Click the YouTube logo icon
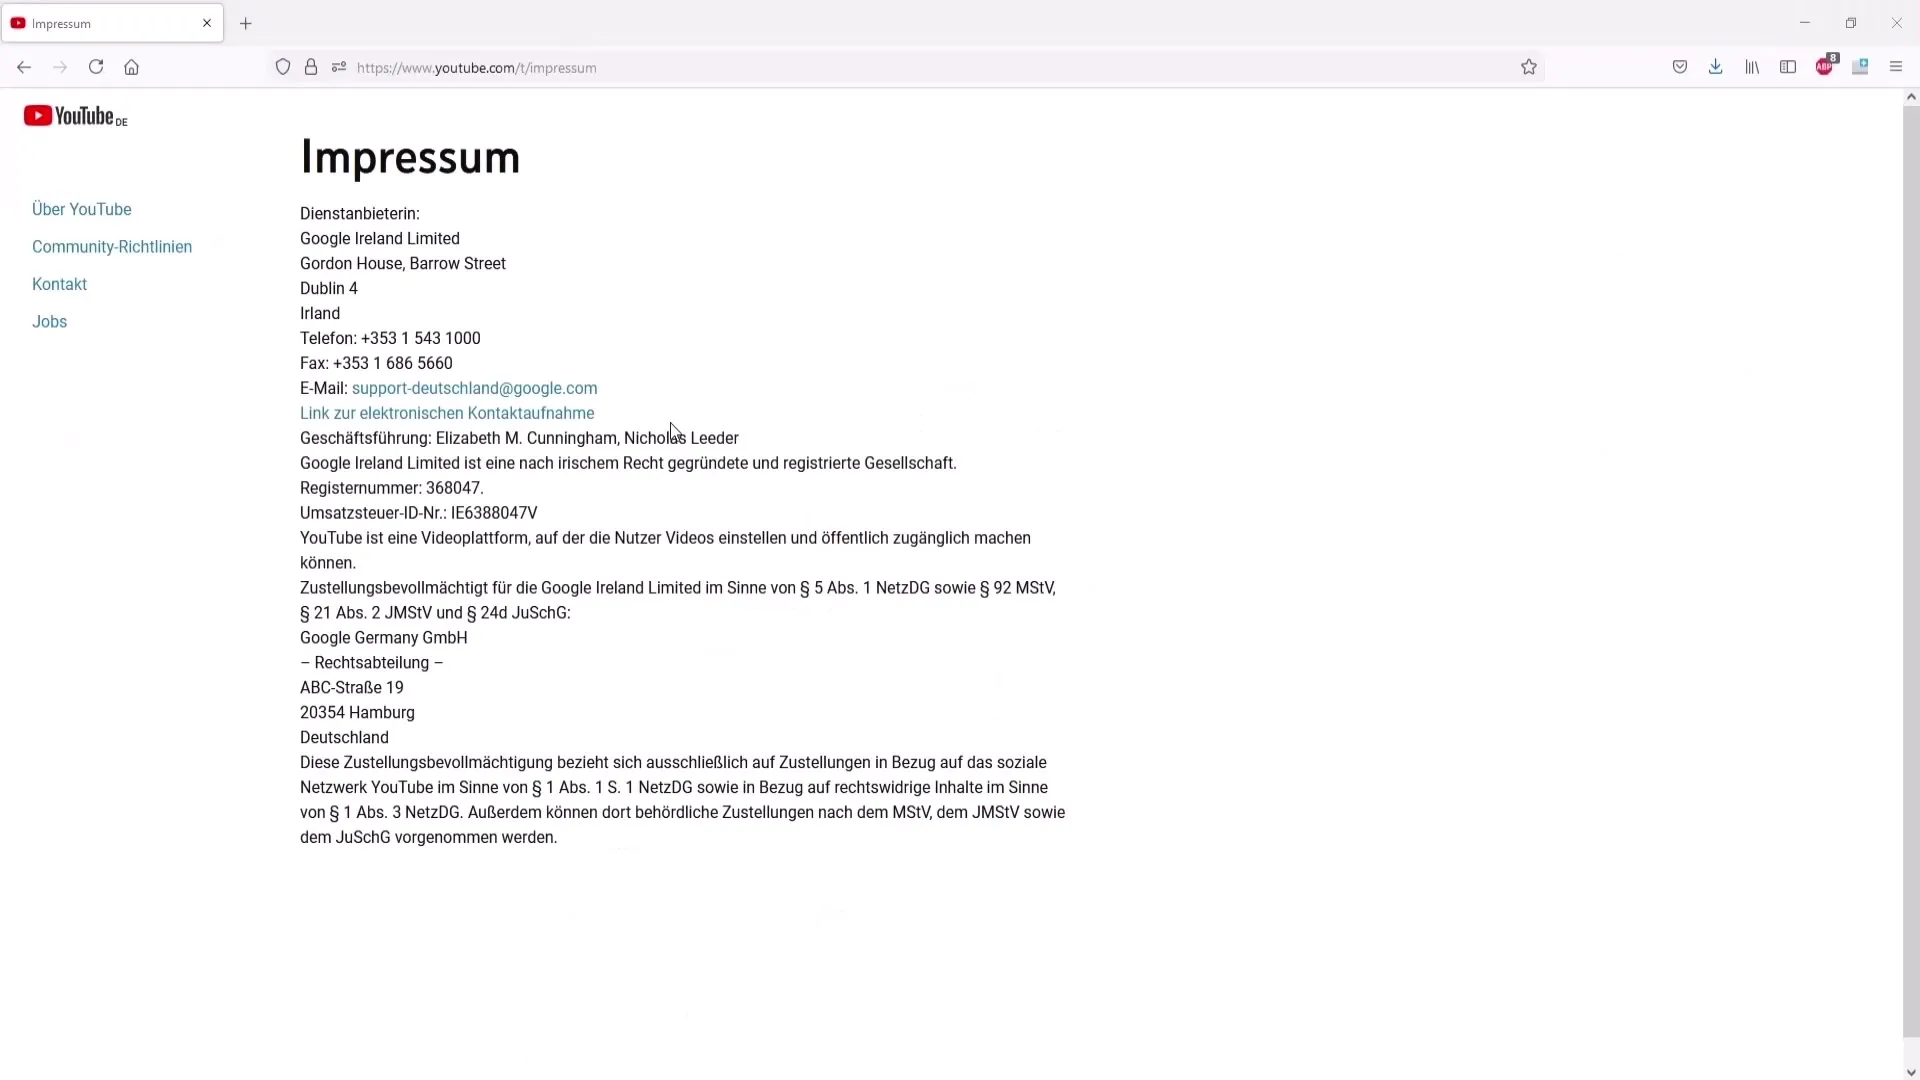The height and width of the screenshot is (1080, 1920). [34, 117]
